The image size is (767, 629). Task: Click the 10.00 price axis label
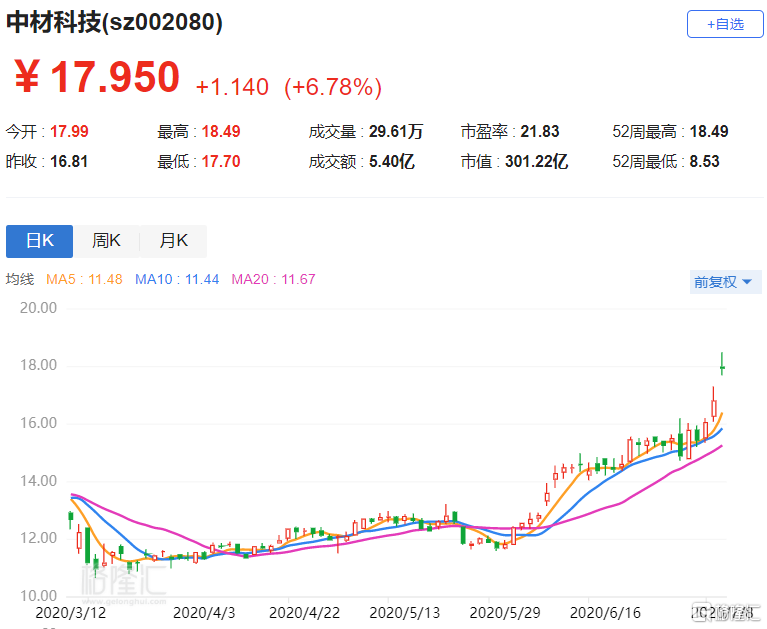tap(38, 596)
